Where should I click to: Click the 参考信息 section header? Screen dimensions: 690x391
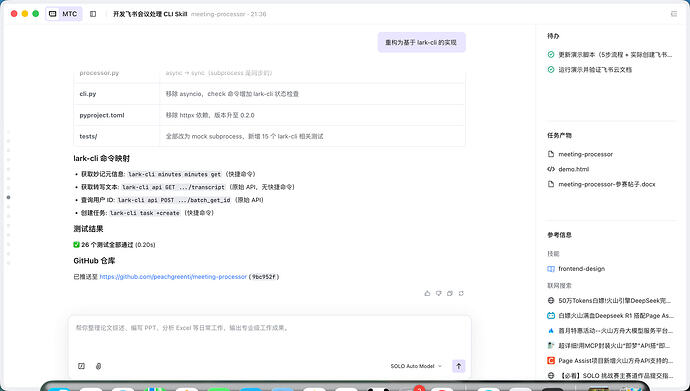[559, 235]
